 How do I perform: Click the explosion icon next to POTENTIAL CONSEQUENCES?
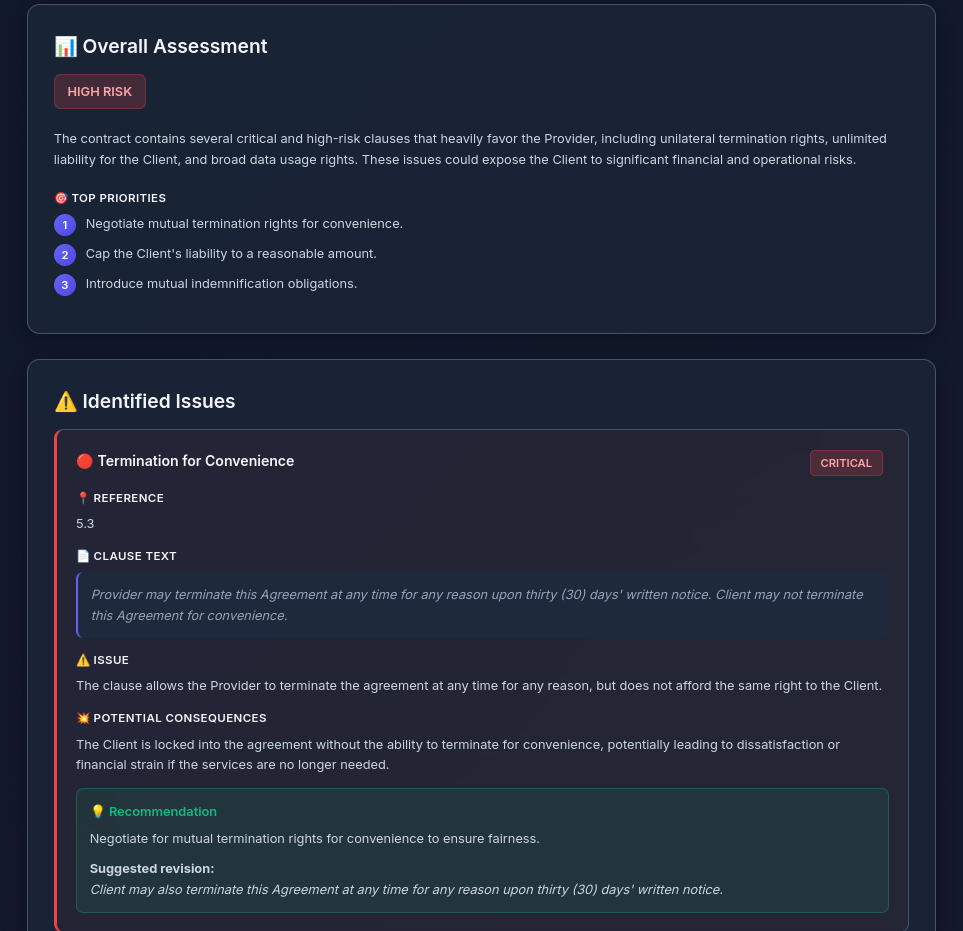point(83,718)
